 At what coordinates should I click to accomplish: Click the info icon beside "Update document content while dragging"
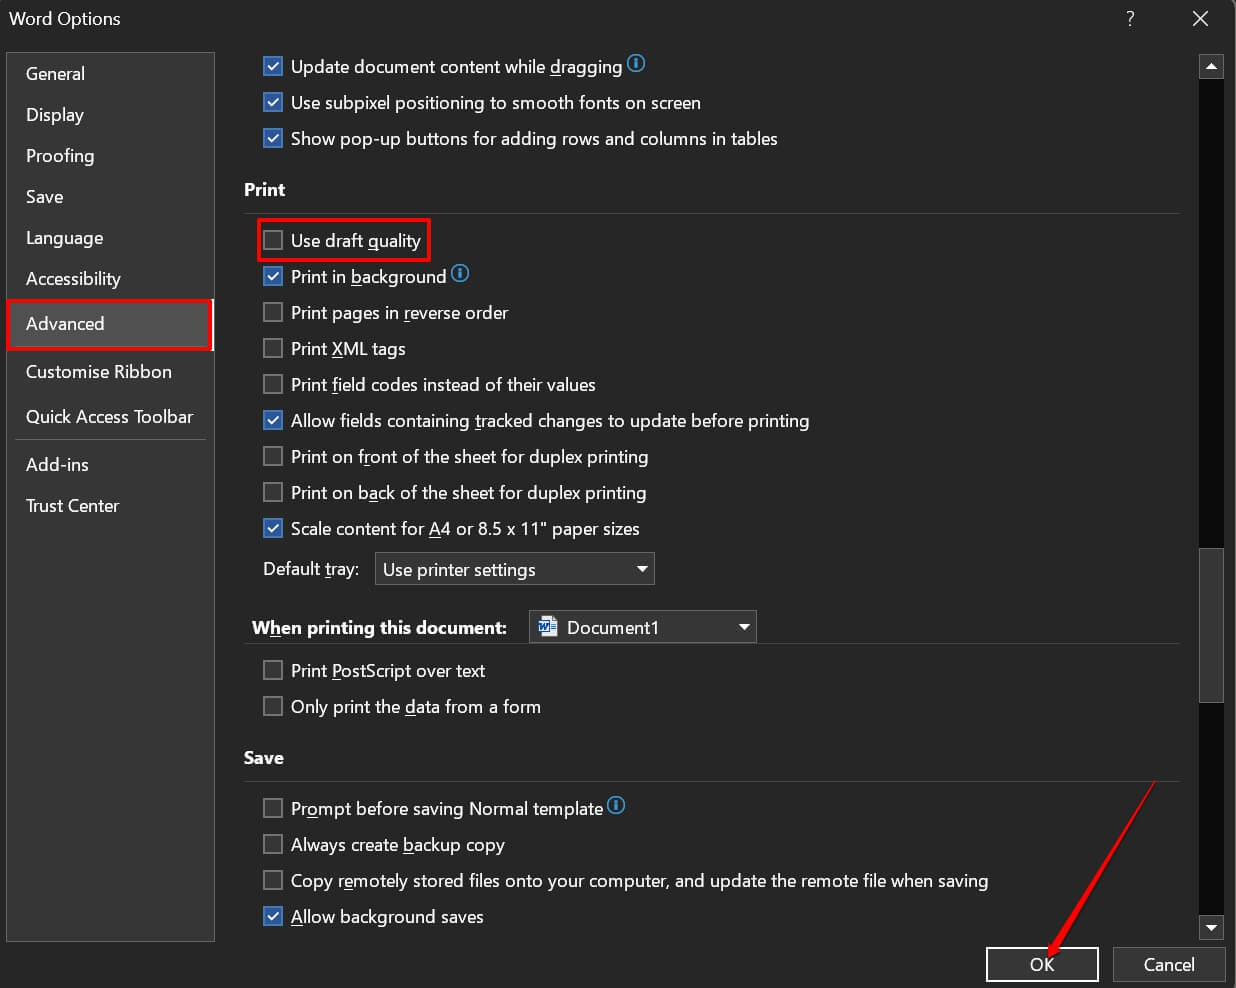[636, 64]
